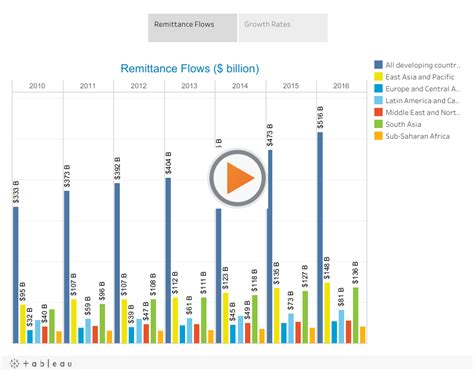
Task: Click the yellow $95 B bar in 2010
Action: coord(23,324)
